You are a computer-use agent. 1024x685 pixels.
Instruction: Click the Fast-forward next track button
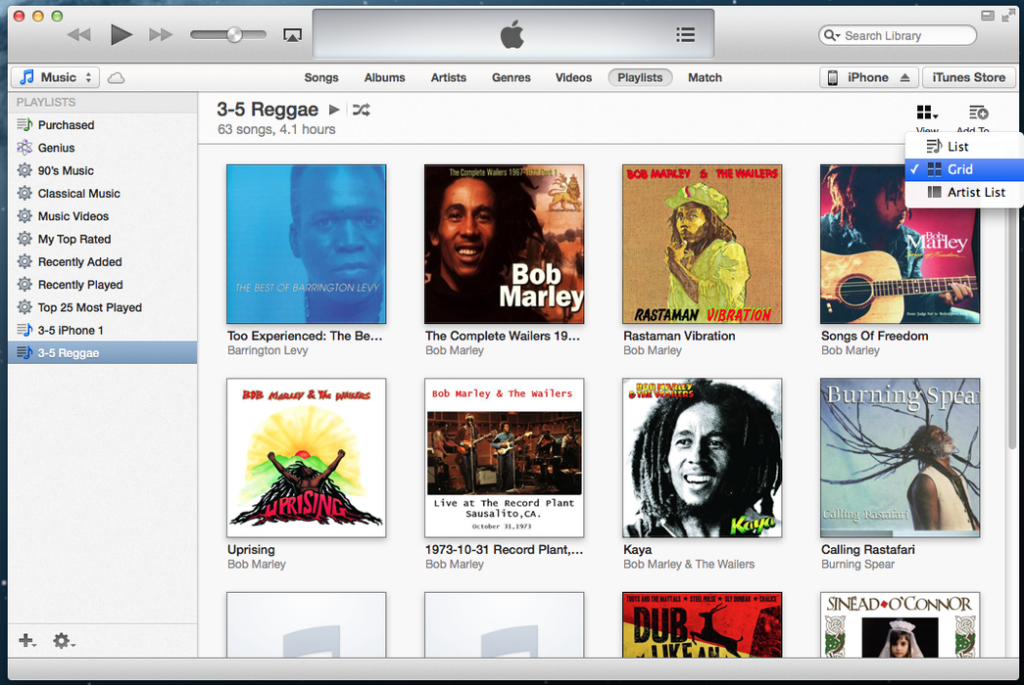tap(161, 35)
